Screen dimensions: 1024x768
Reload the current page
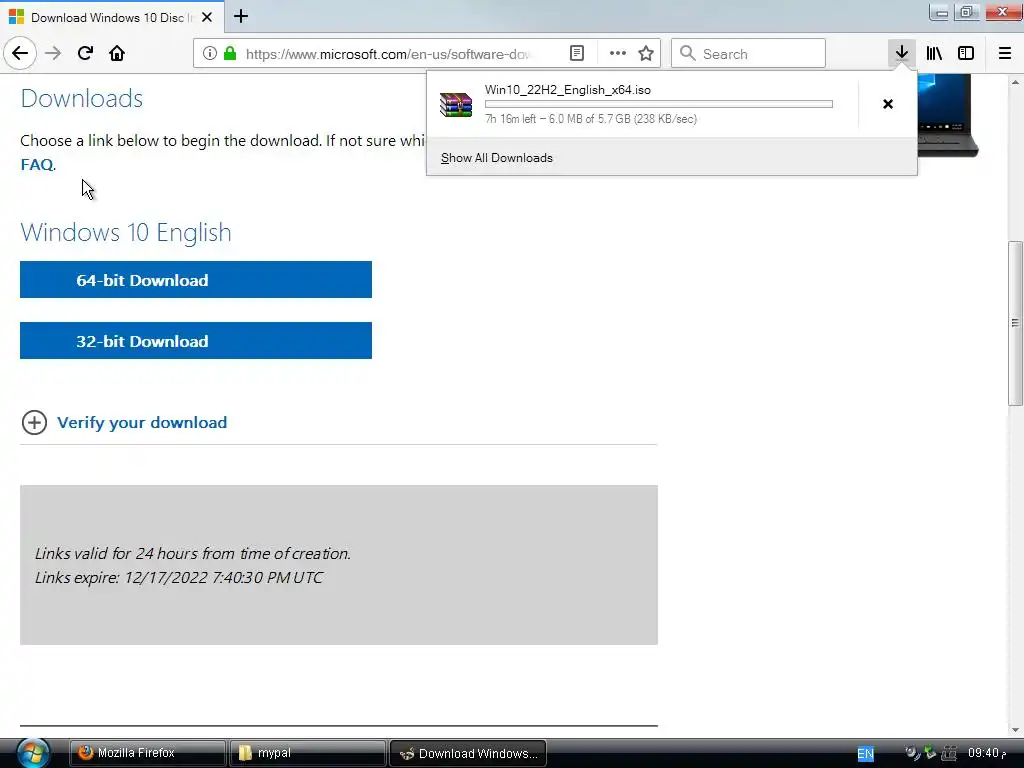(85, 54)
